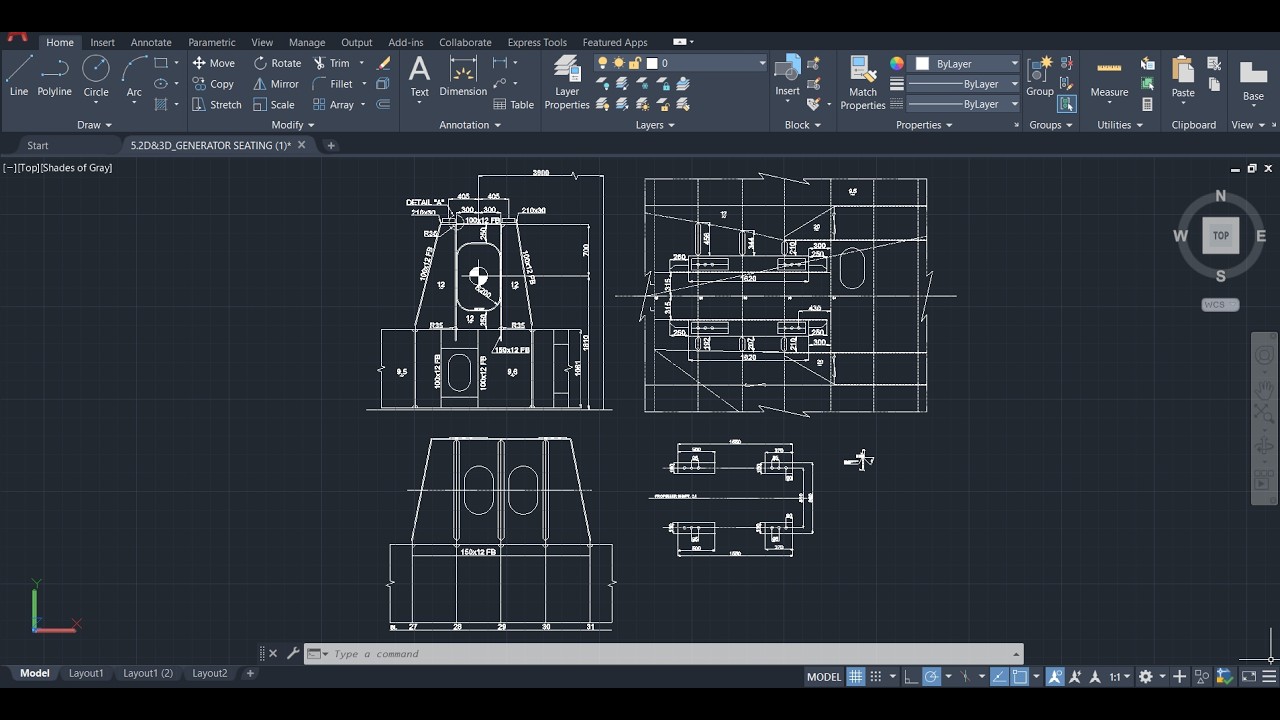Open the lineweight ByLayer dropdown
1280x720 pixels.
pos(964,84)
